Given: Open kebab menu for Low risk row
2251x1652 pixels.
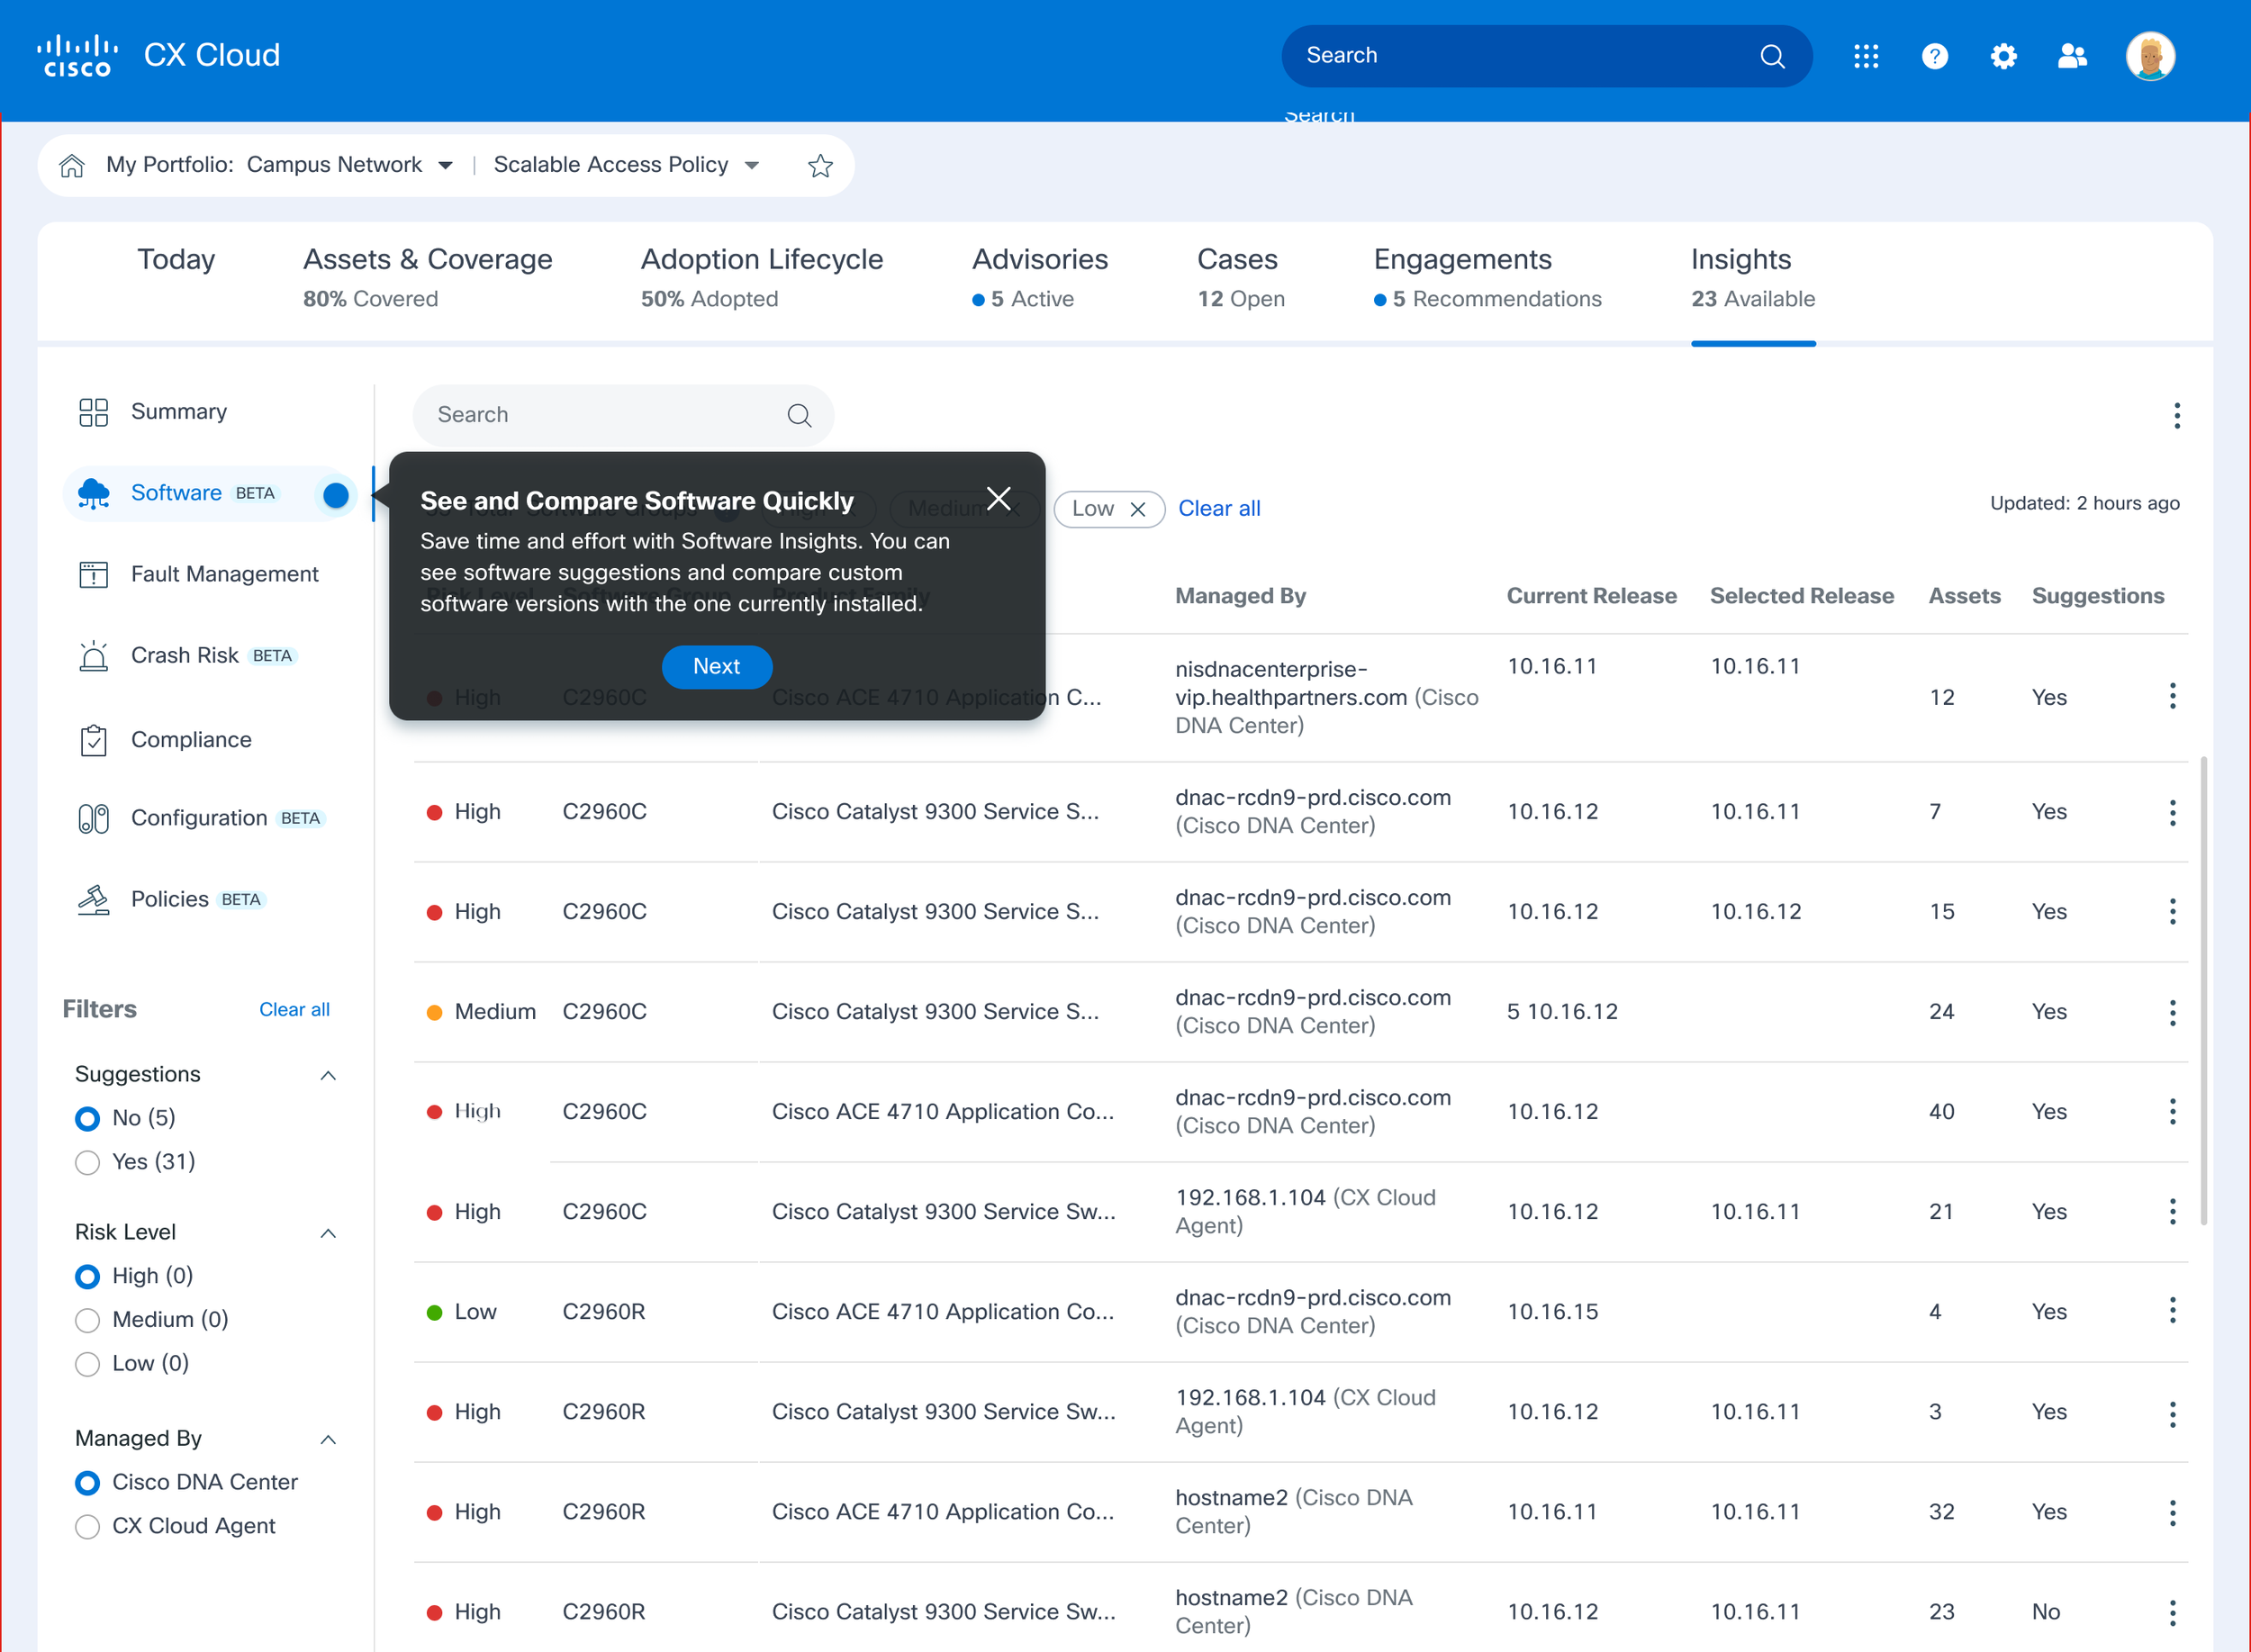Looking at the screenshot, I should (2172, 1311).
